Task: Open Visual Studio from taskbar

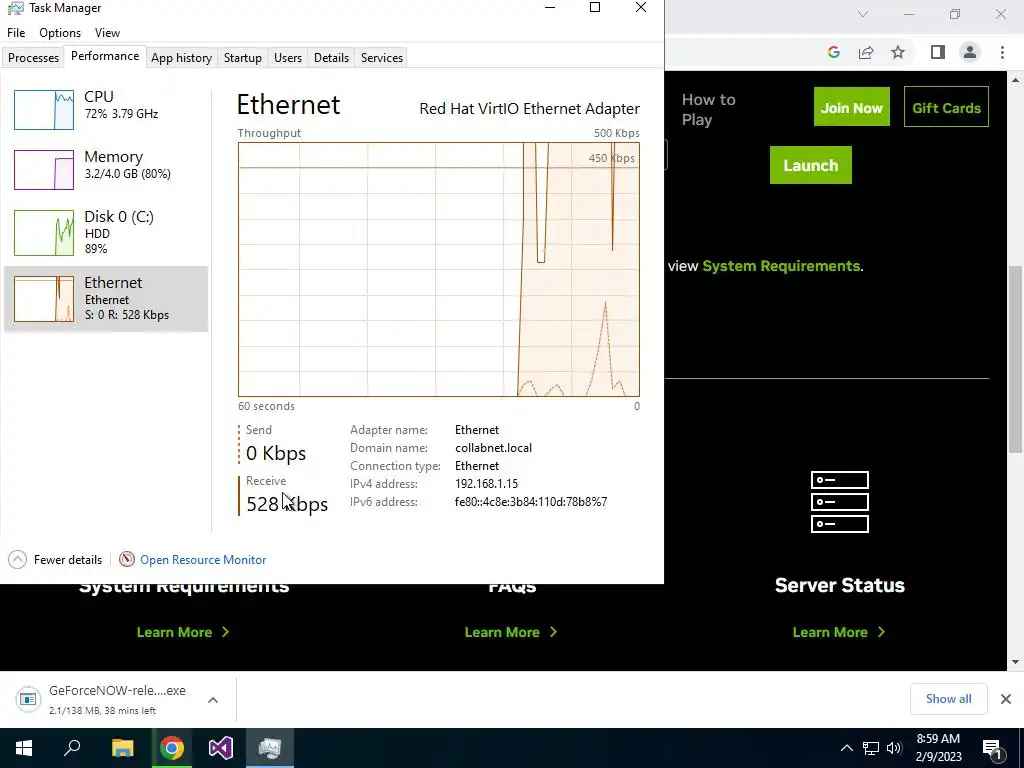Action: [221, 748]
